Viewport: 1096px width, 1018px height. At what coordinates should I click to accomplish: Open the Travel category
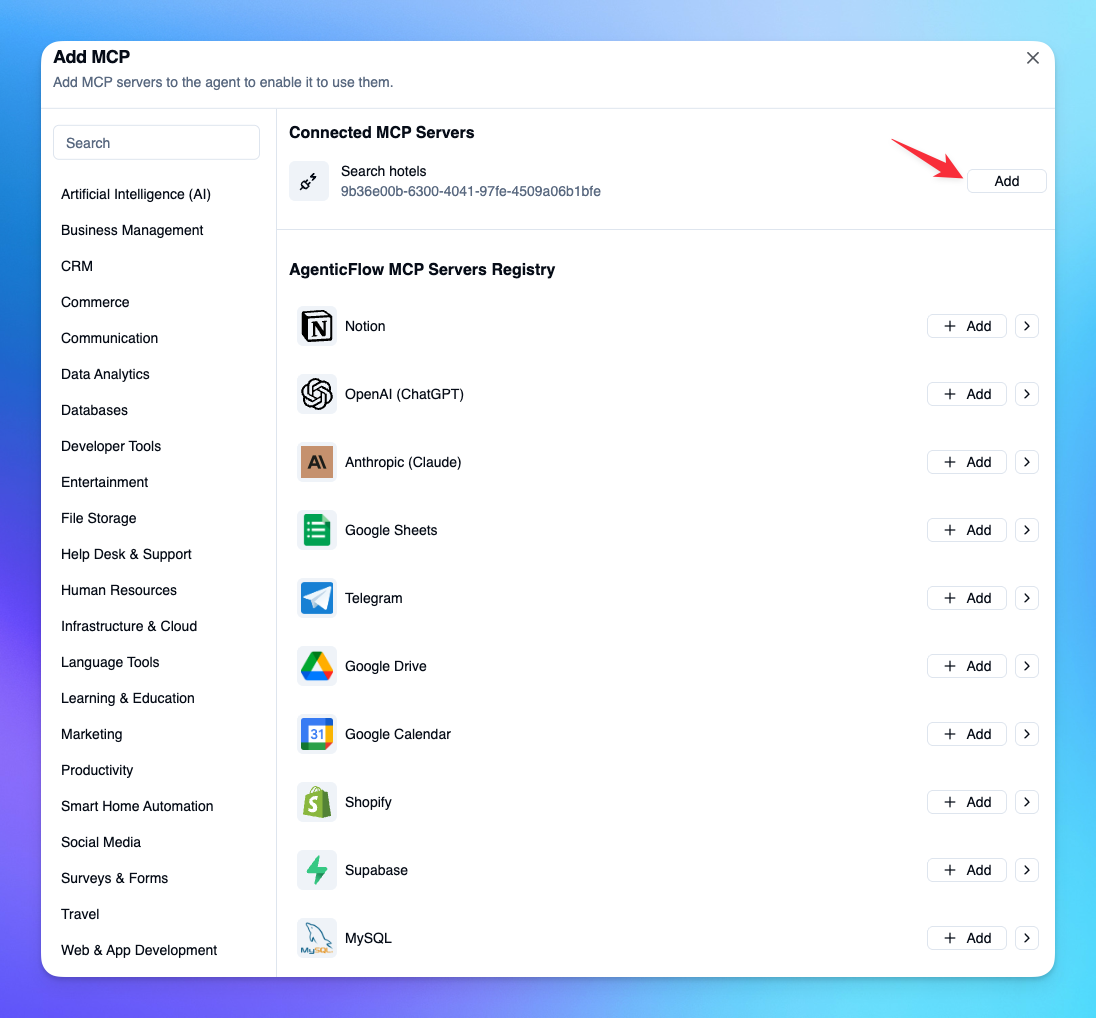pos(80,914)
